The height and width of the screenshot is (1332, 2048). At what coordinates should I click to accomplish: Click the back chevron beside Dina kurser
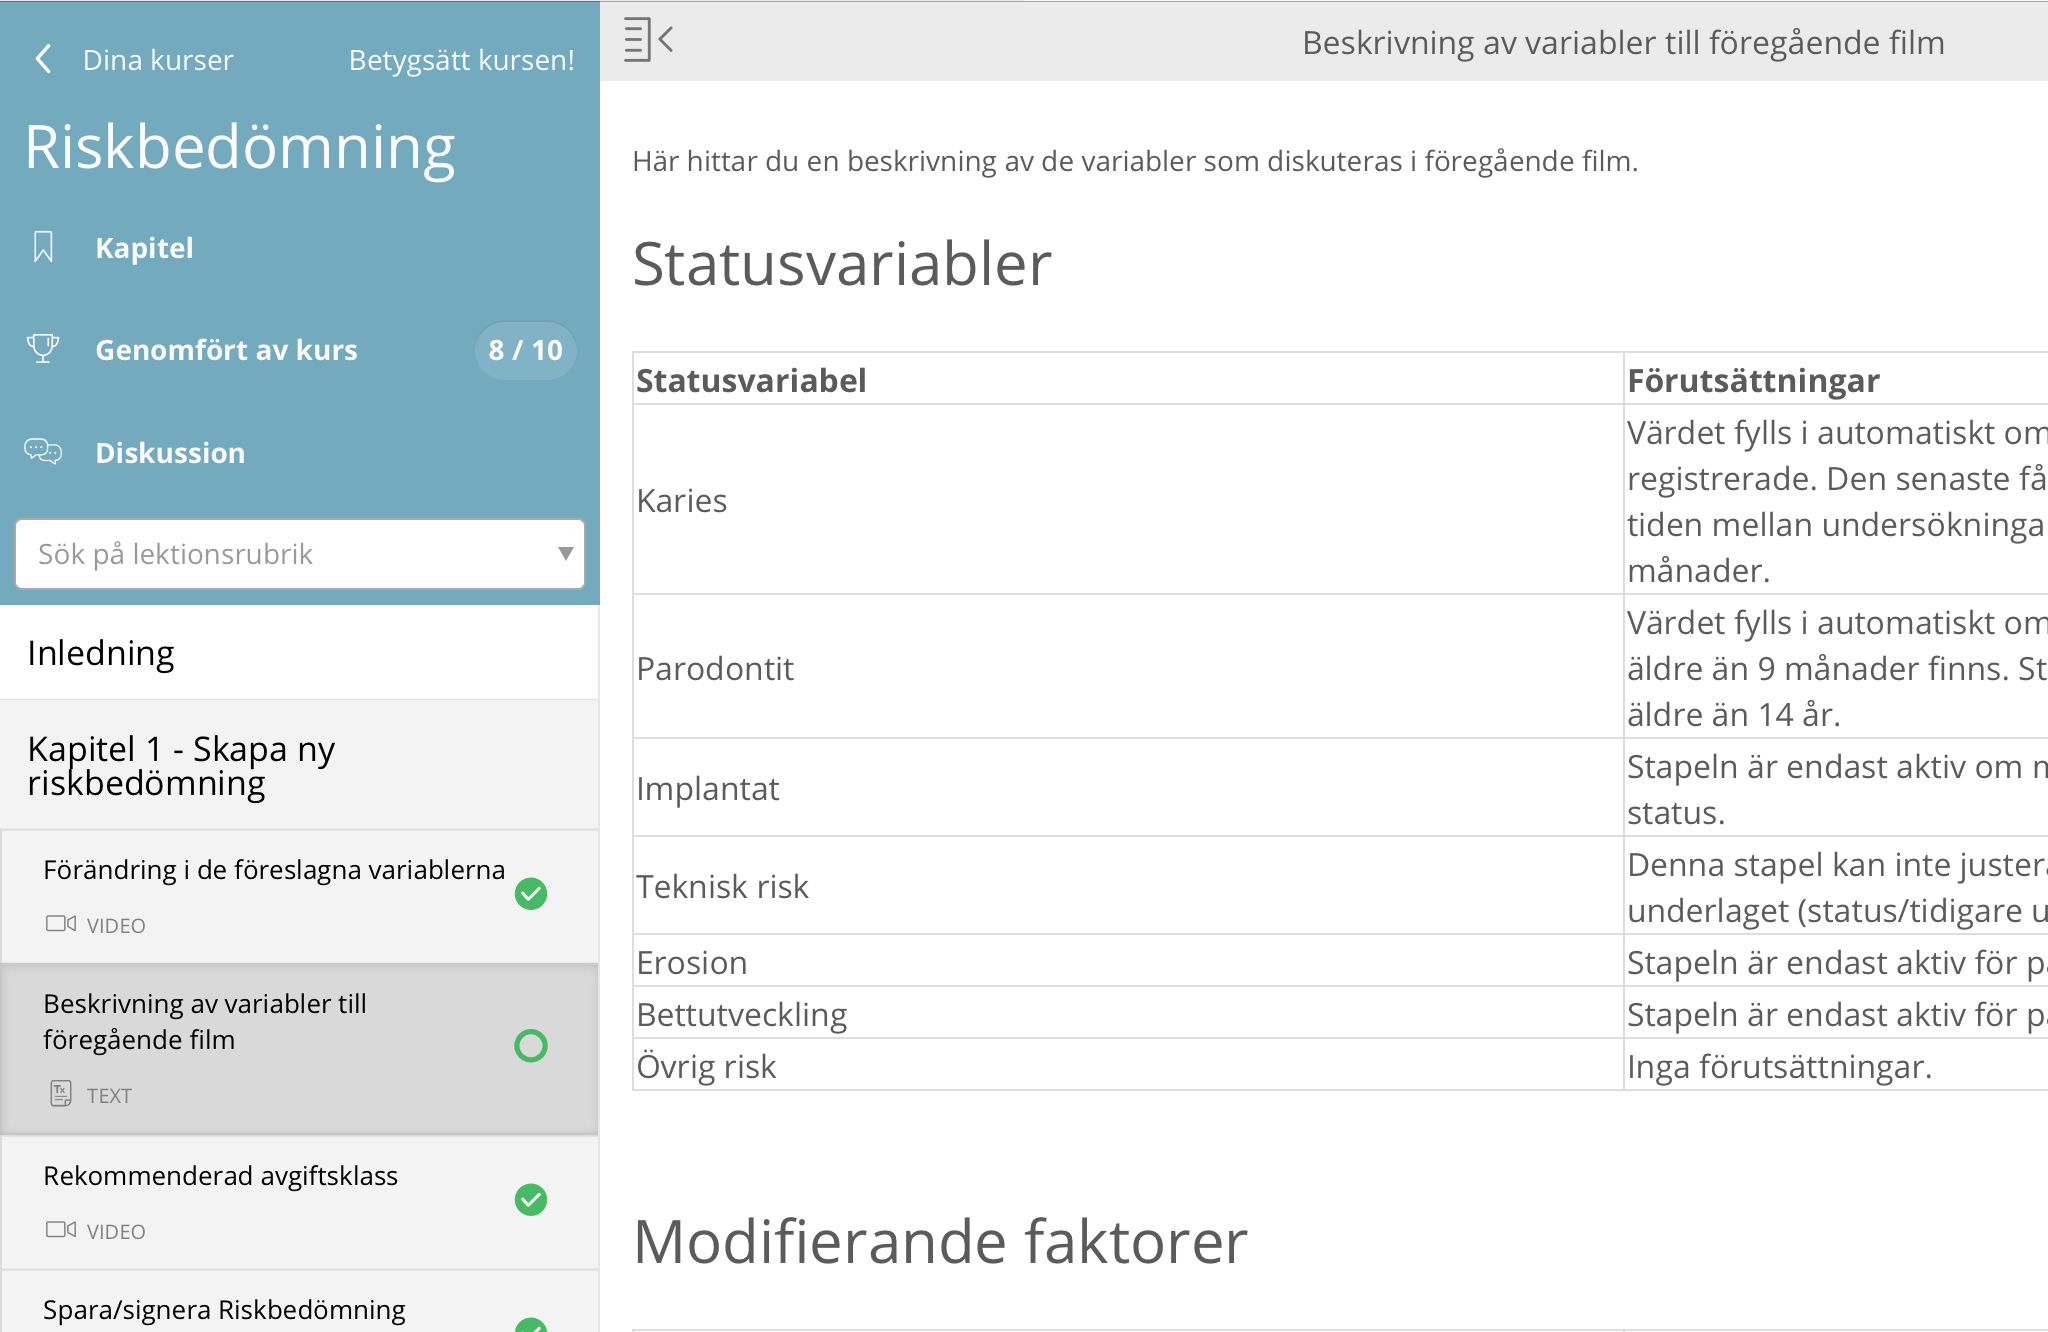[43, 59]
